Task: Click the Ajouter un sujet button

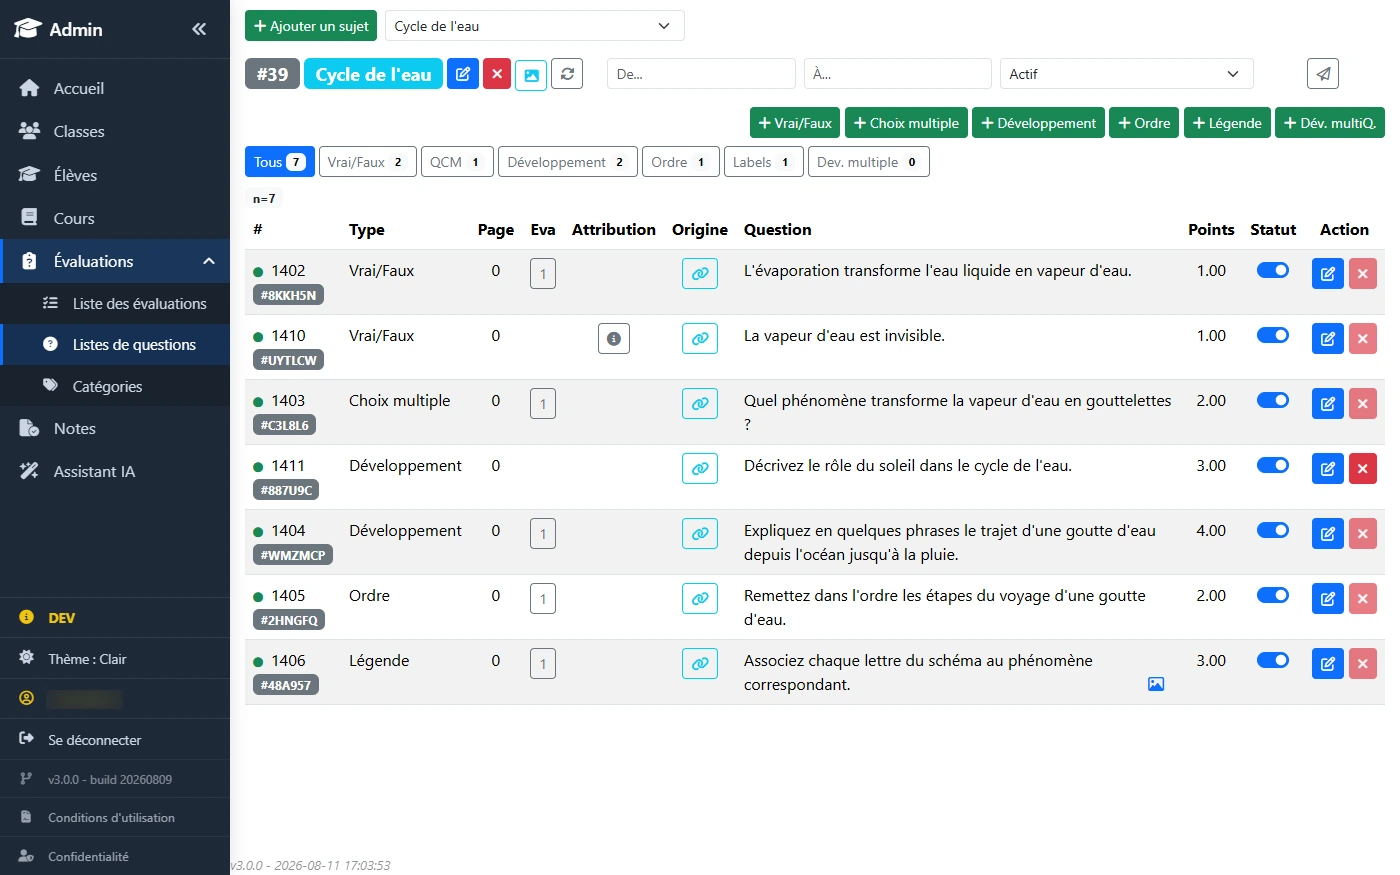Action: pos(311,26)
